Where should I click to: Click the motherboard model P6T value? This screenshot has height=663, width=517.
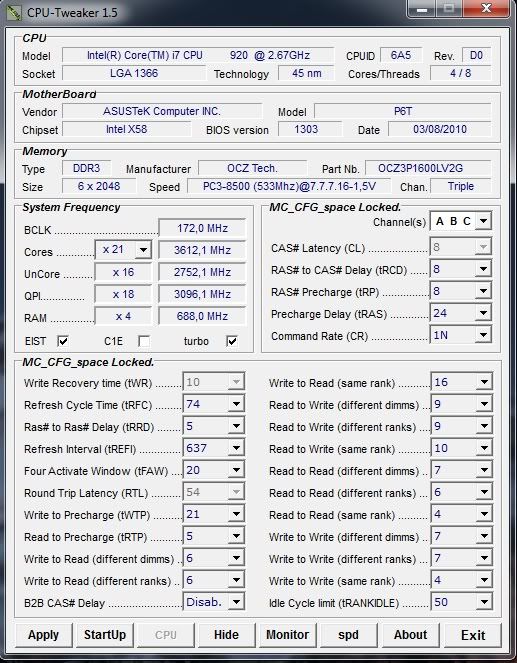pos(403,111)
